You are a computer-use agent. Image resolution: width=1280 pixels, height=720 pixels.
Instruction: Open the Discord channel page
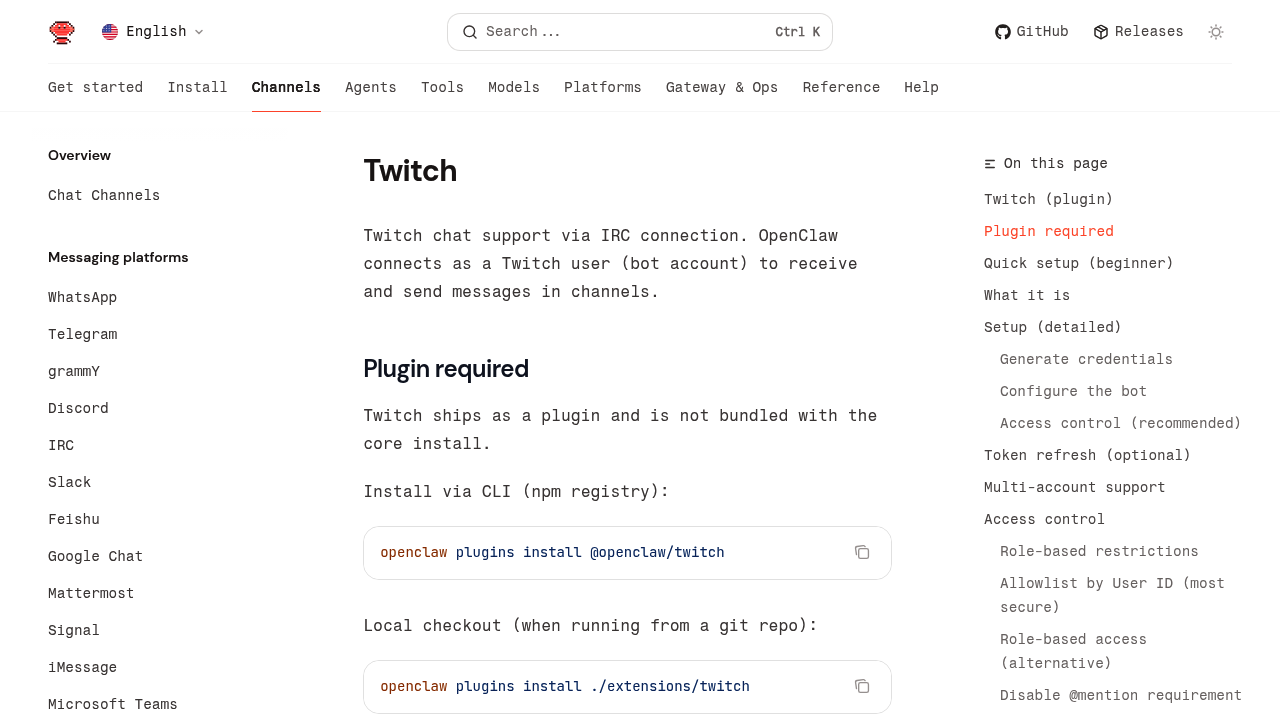pyautogui.click(x=78, y=408)
